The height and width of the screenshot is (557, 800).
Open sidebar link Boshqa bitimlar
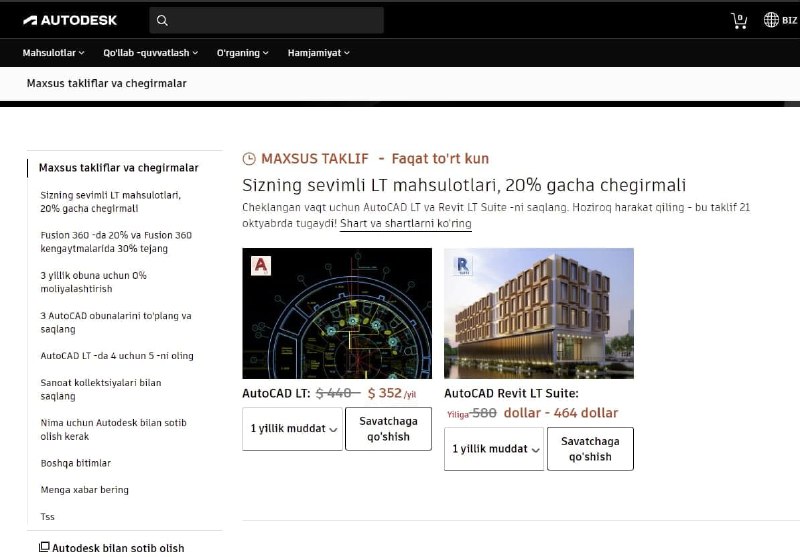[76, 463]
